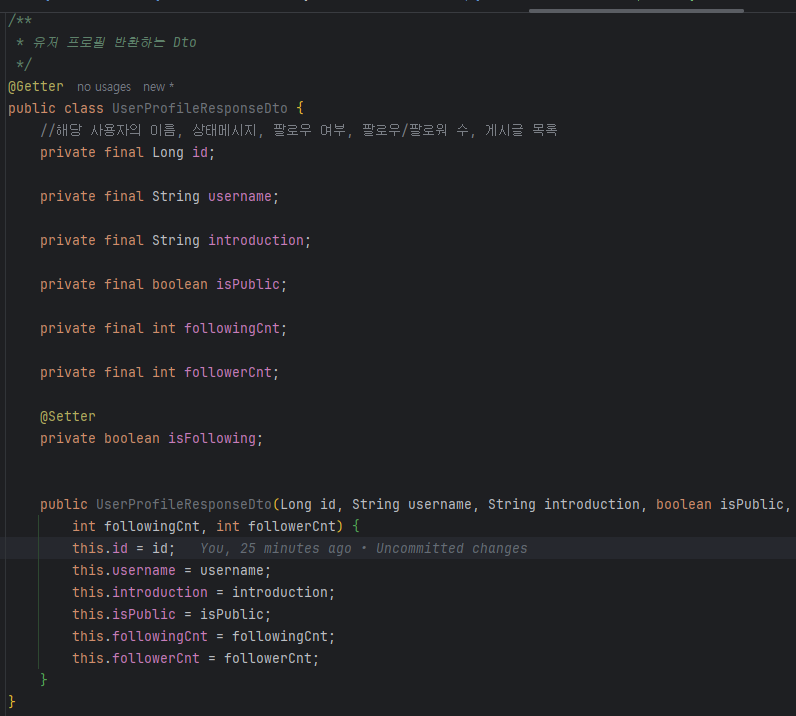
Task: Click "introduction" in the field declaration
Action: (256, 240)
